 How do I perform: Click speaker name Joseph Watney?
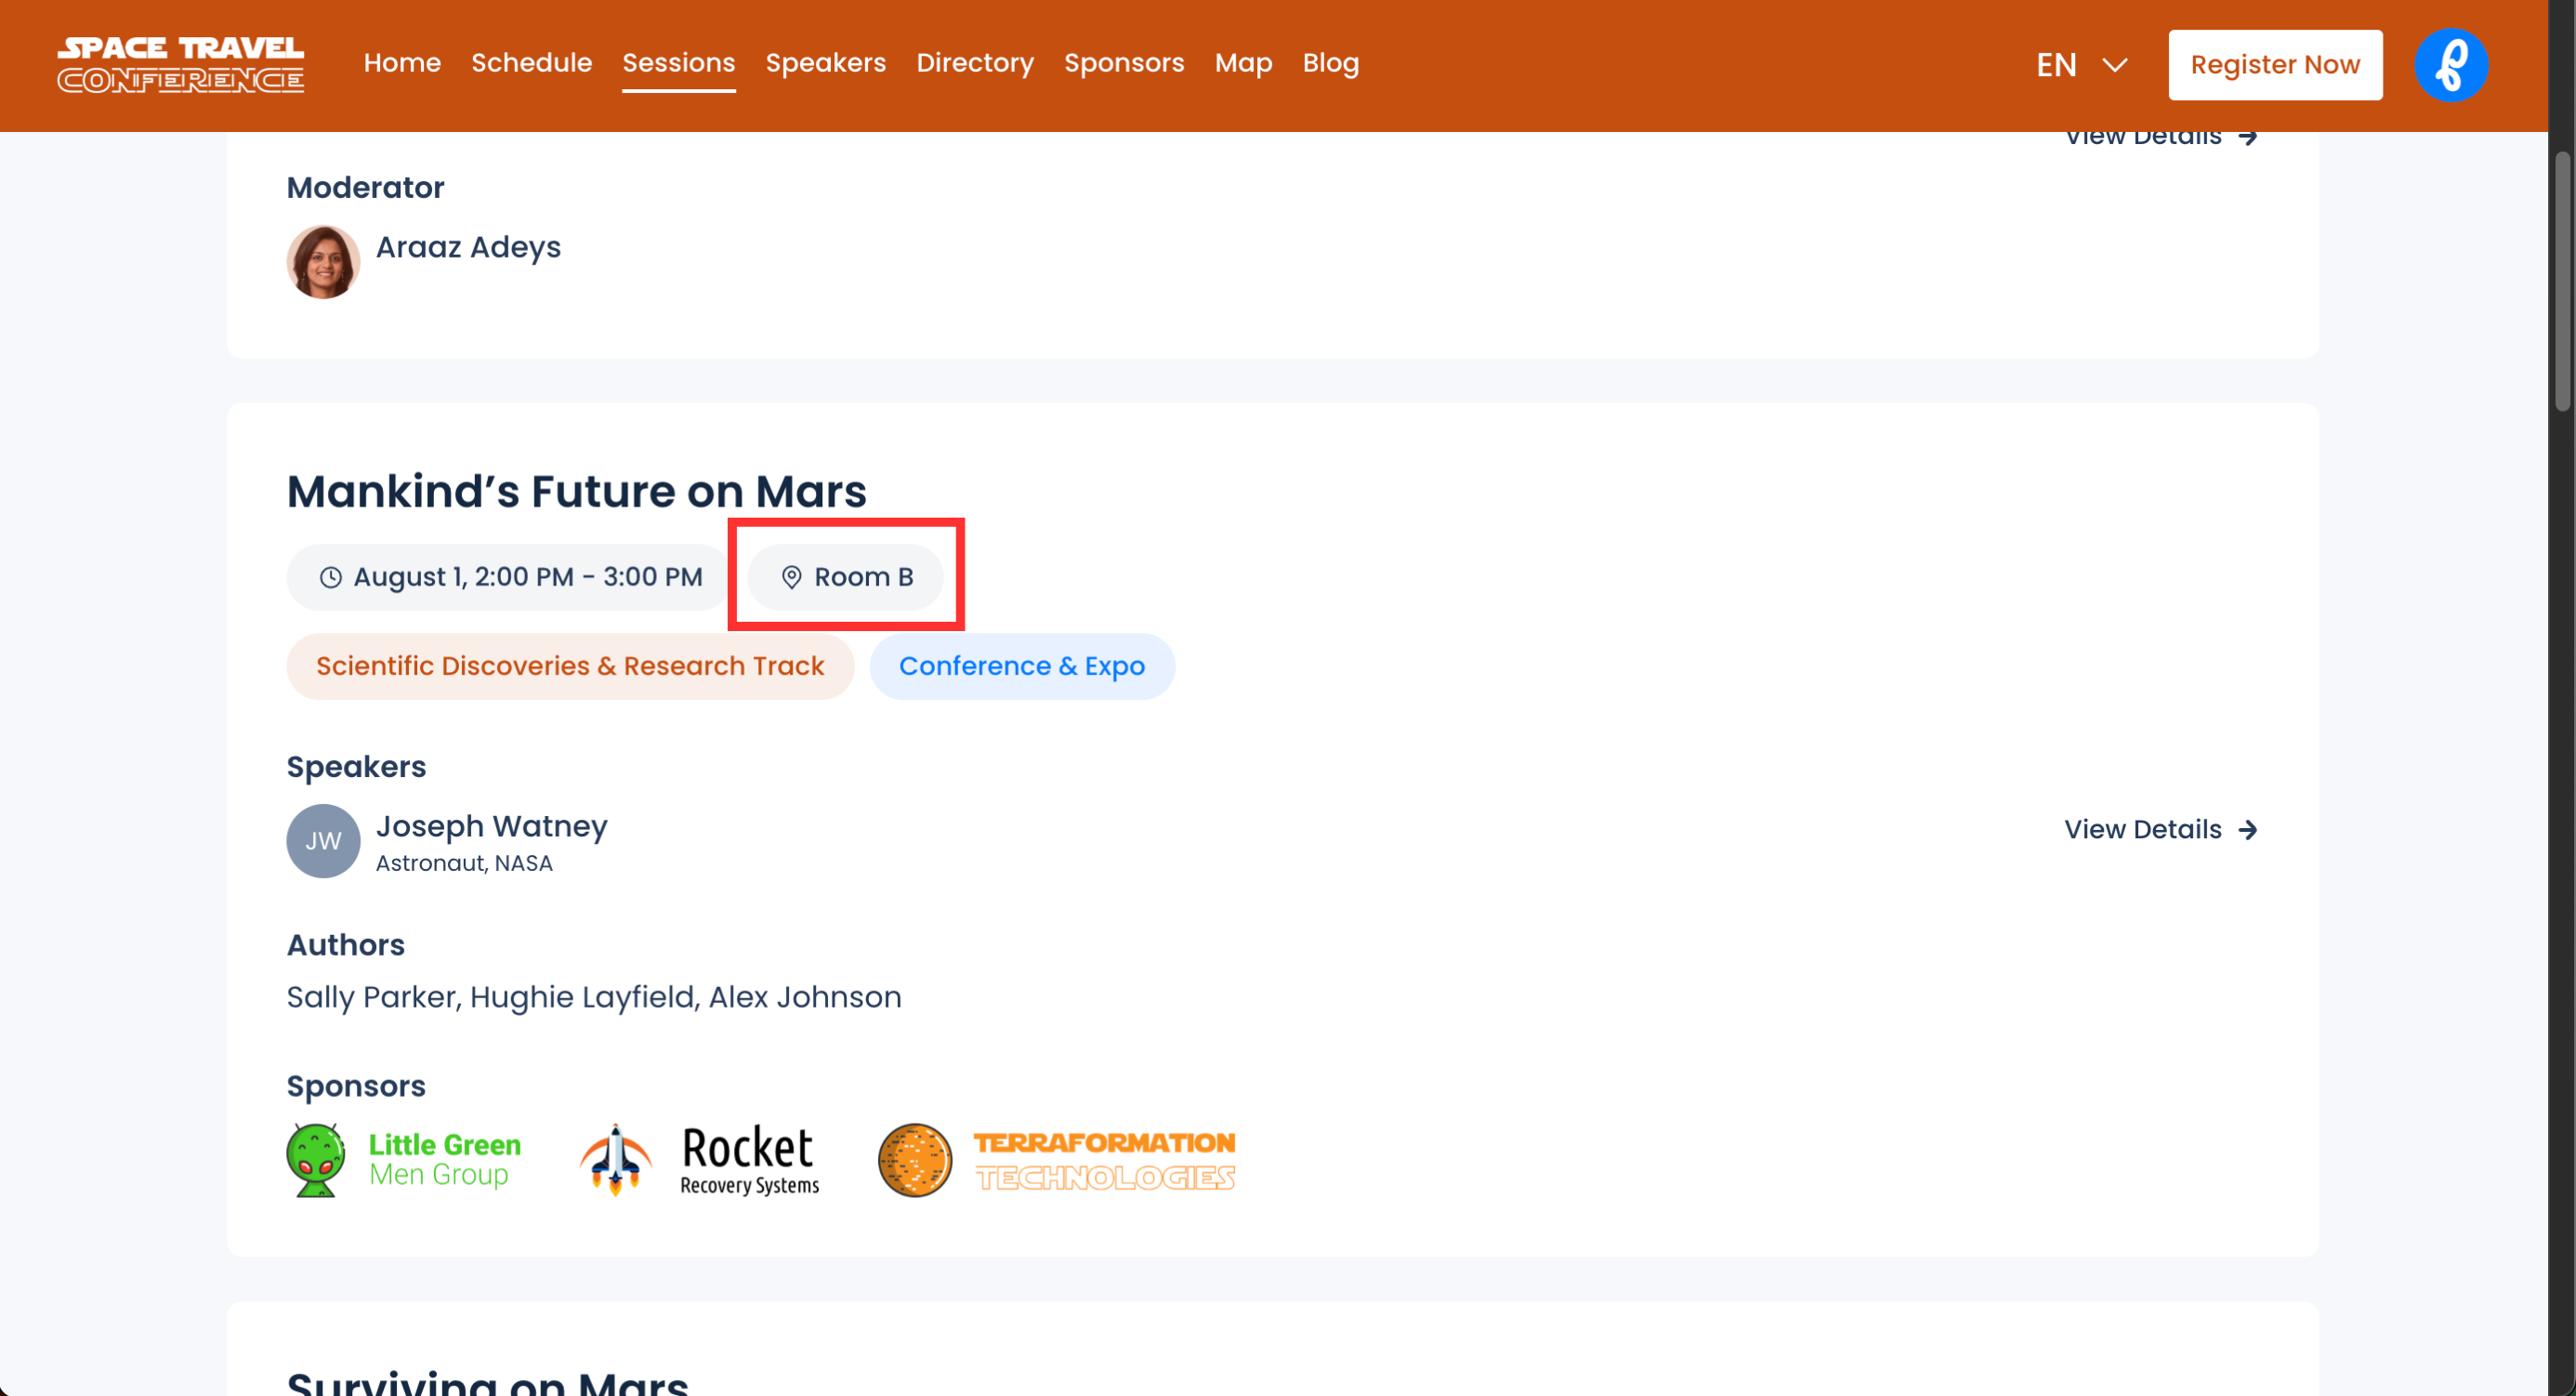tap(491, 826)
